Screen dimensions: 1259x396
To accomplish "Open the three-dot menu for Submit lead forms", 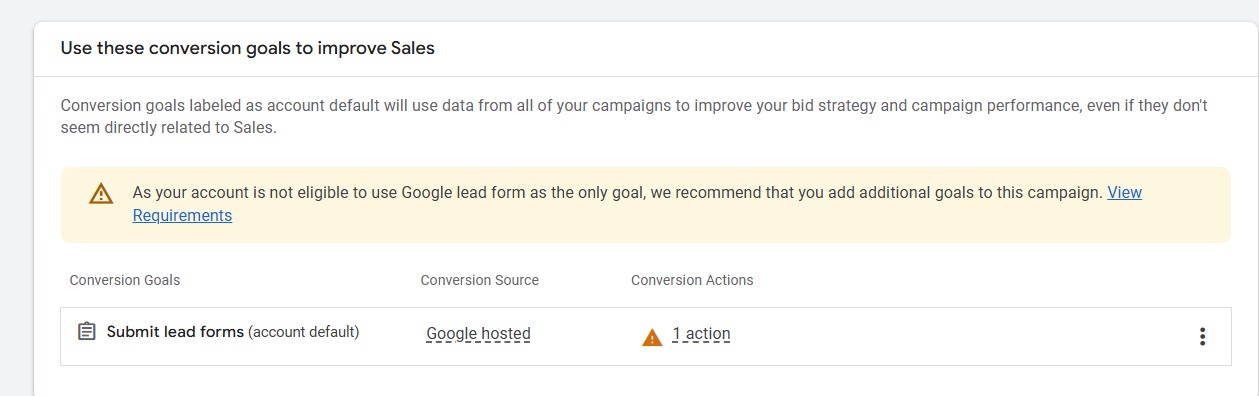I will [1202, 337].
